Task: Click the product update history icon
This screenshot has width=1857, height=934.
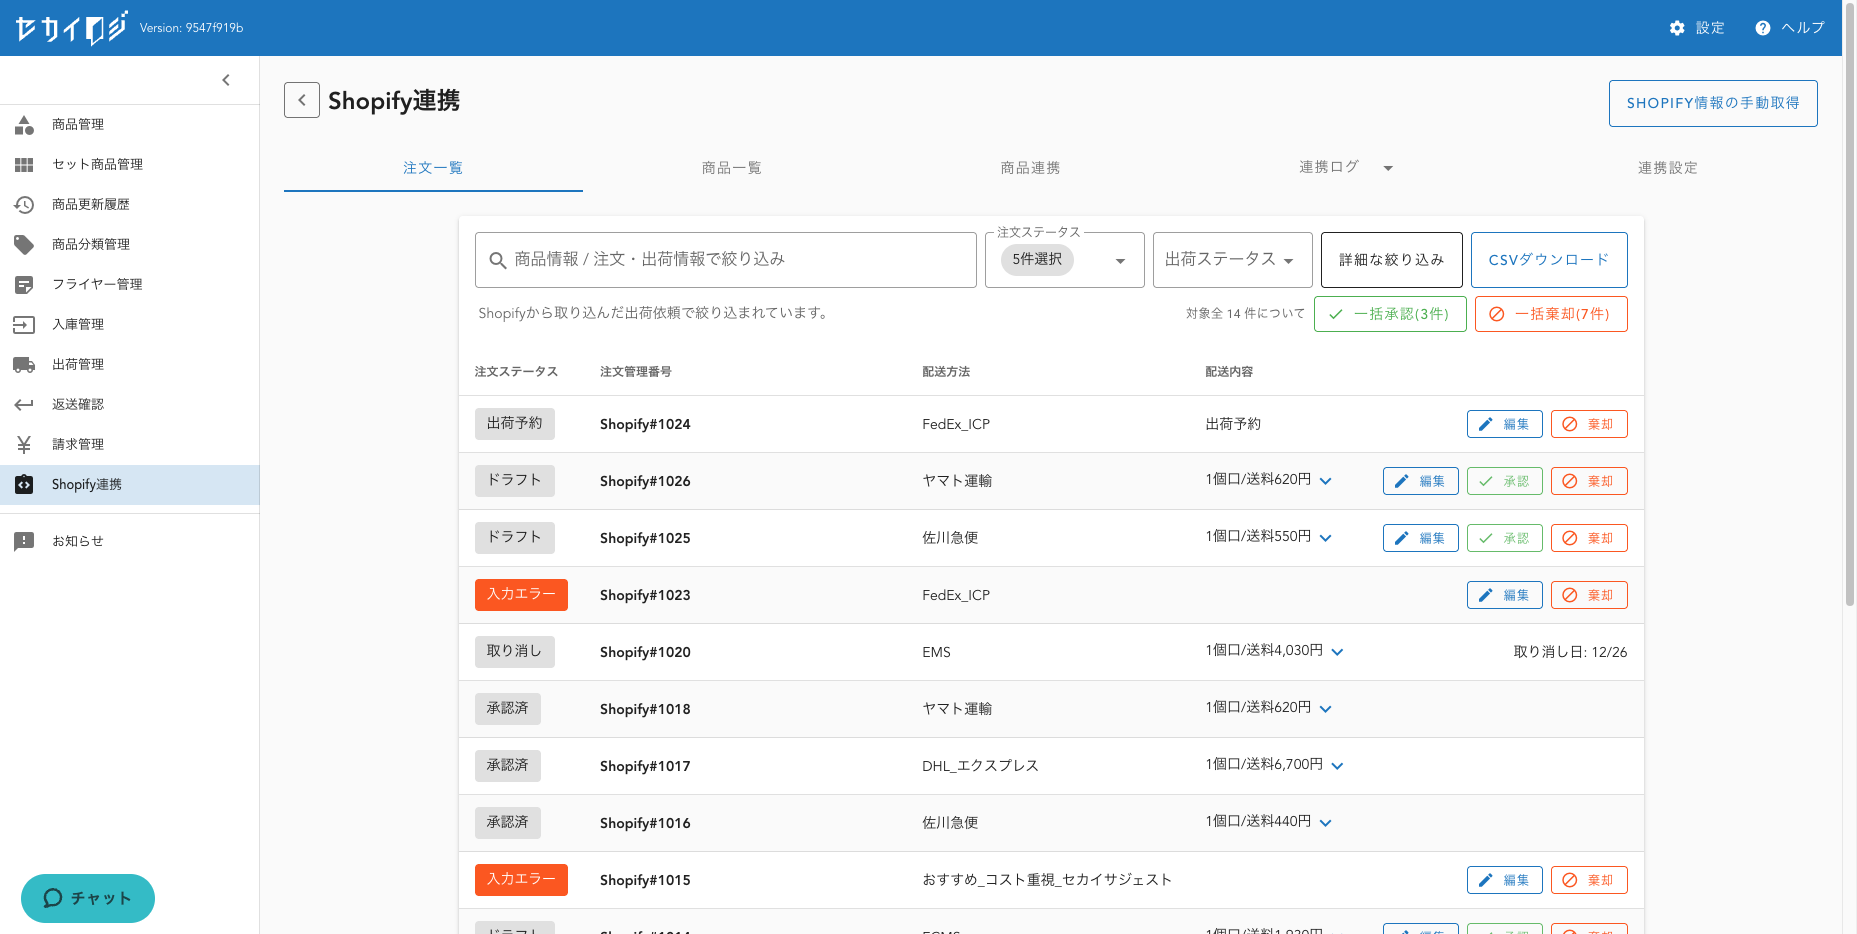Action: 24,205
